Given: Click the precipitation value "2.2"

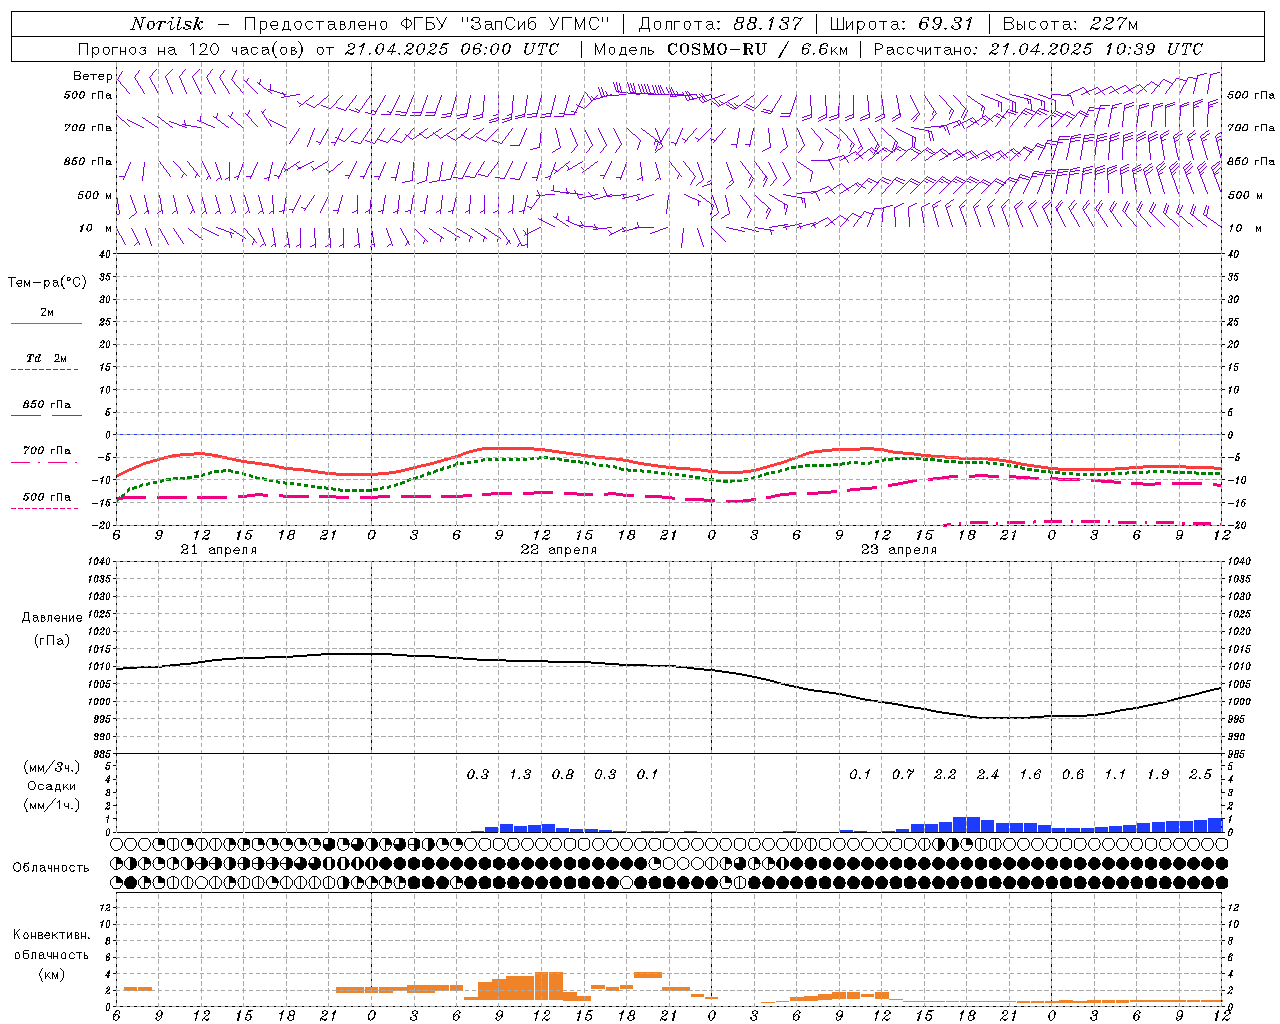Looking at the screenshot, I should click(x=945, y=774).
